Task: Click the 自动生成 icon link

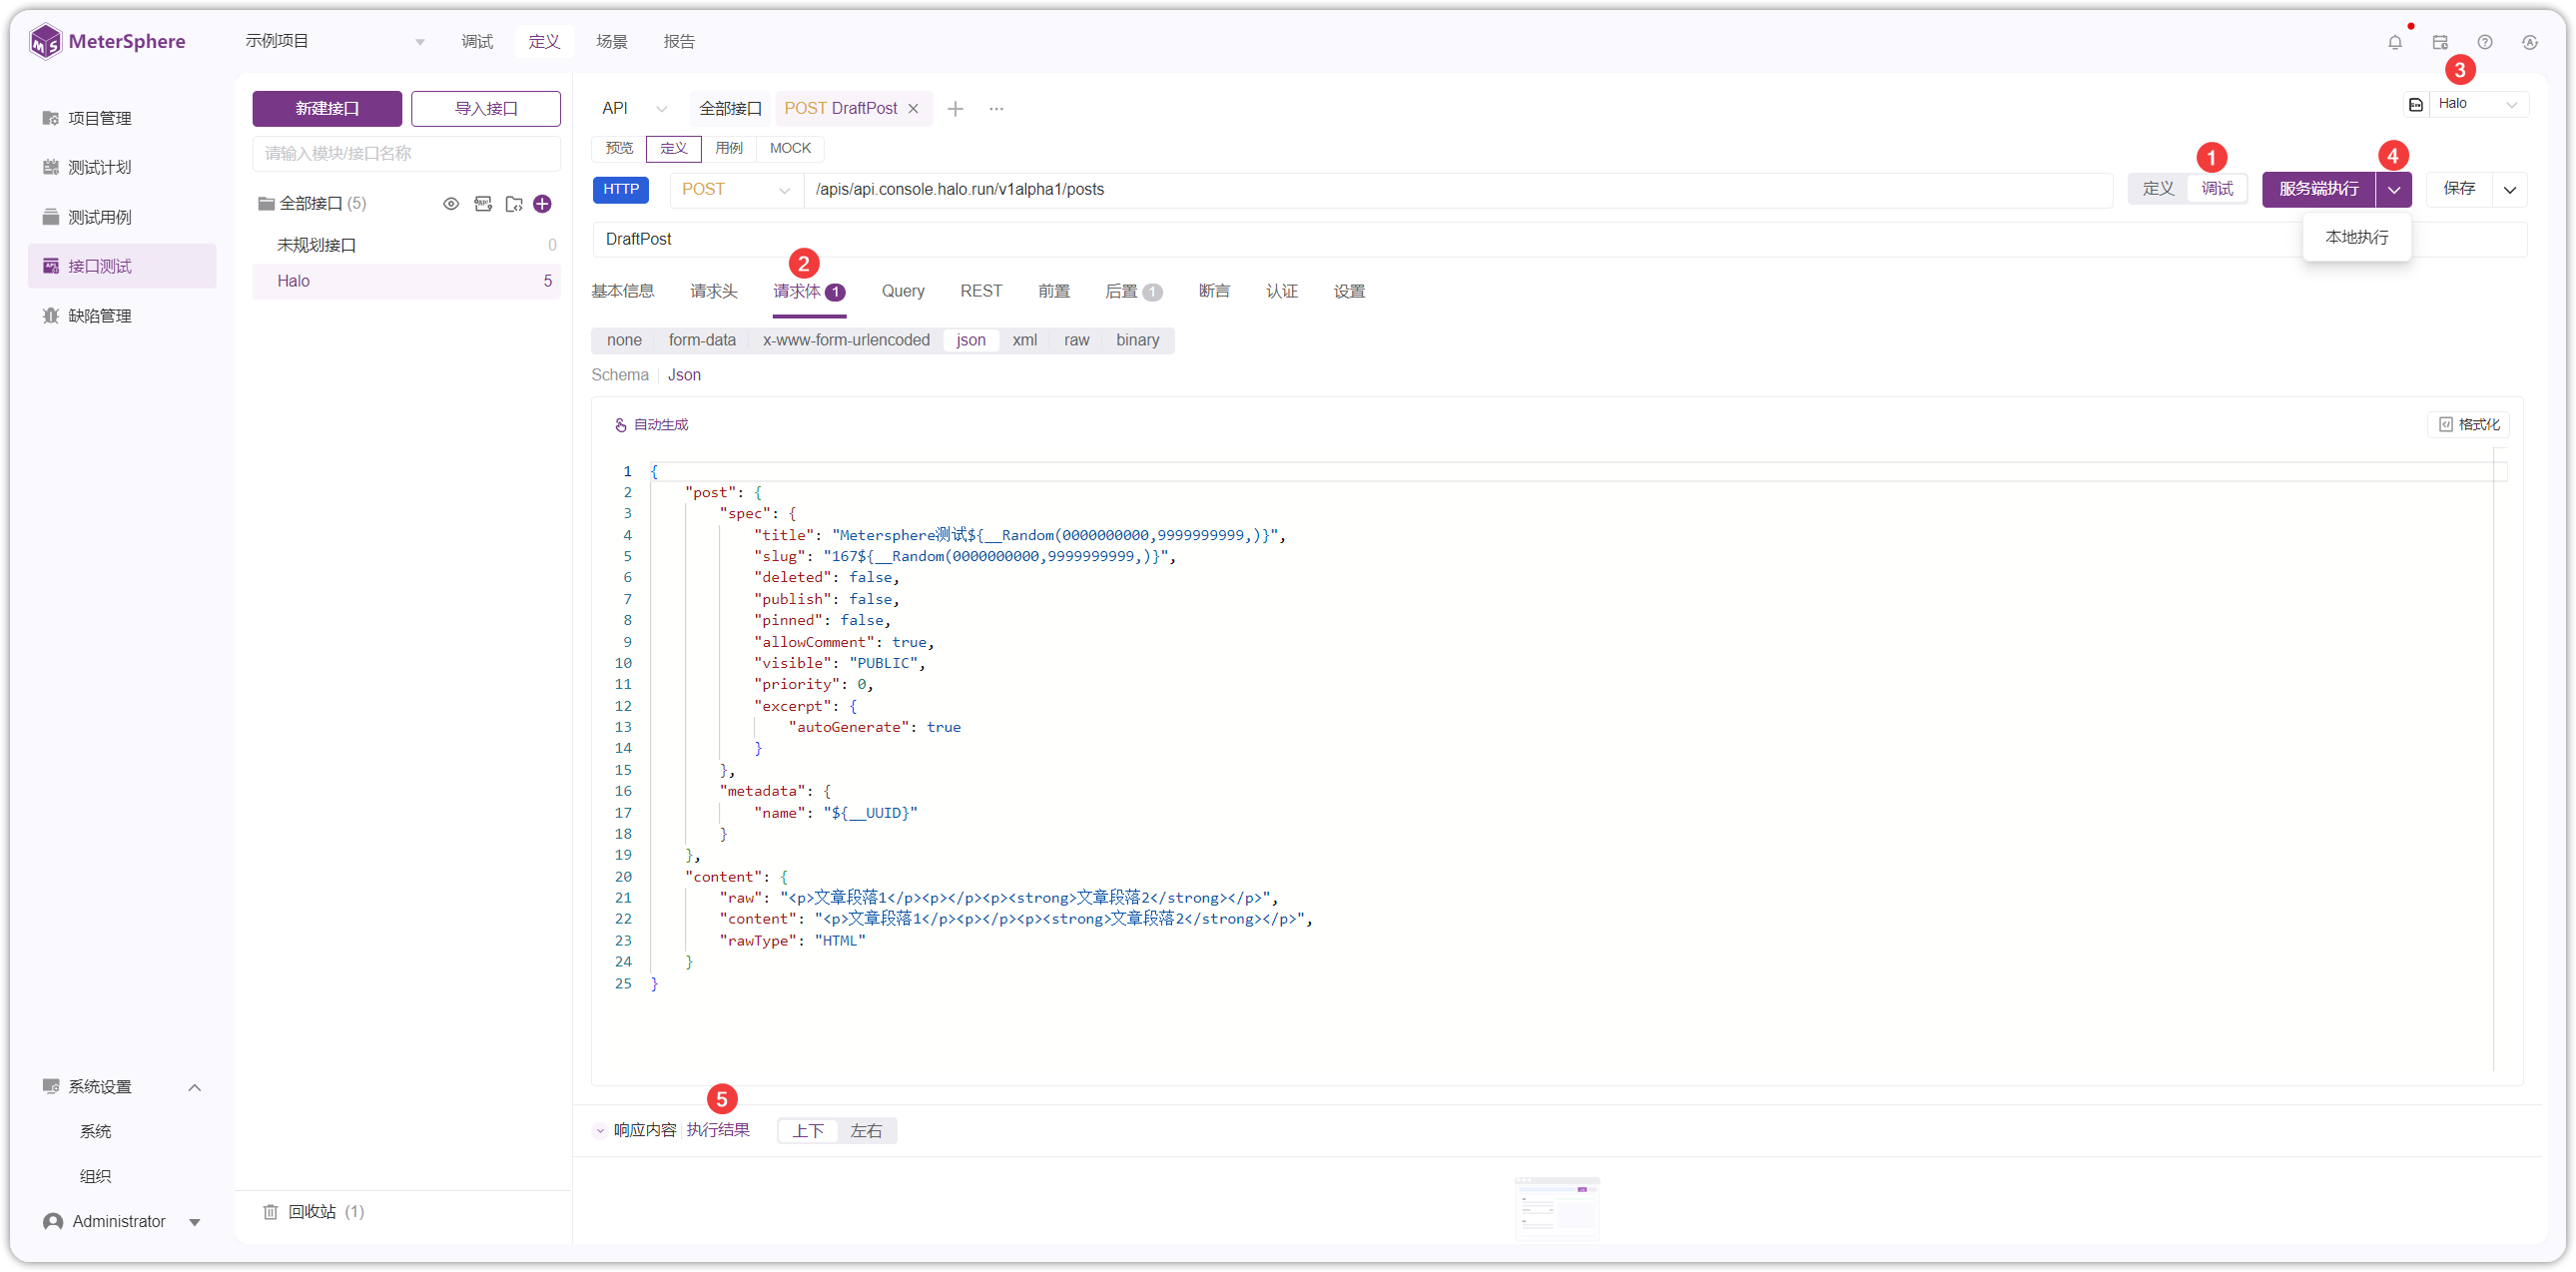Action: point(652,424)
